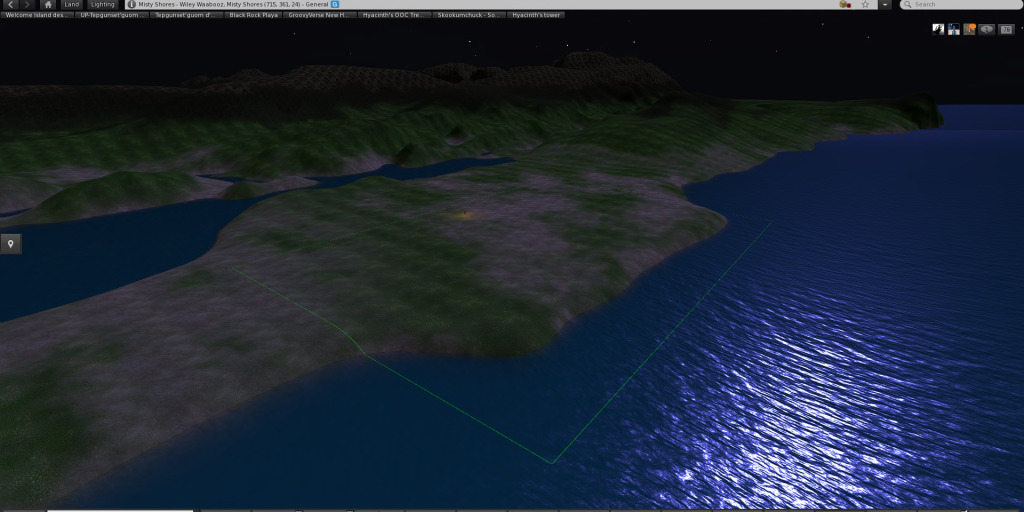This screenshot has height=512, width=1024.
Task: Select the 'Black Rock Playa' favorite landmark
Action: coord(253,16)
